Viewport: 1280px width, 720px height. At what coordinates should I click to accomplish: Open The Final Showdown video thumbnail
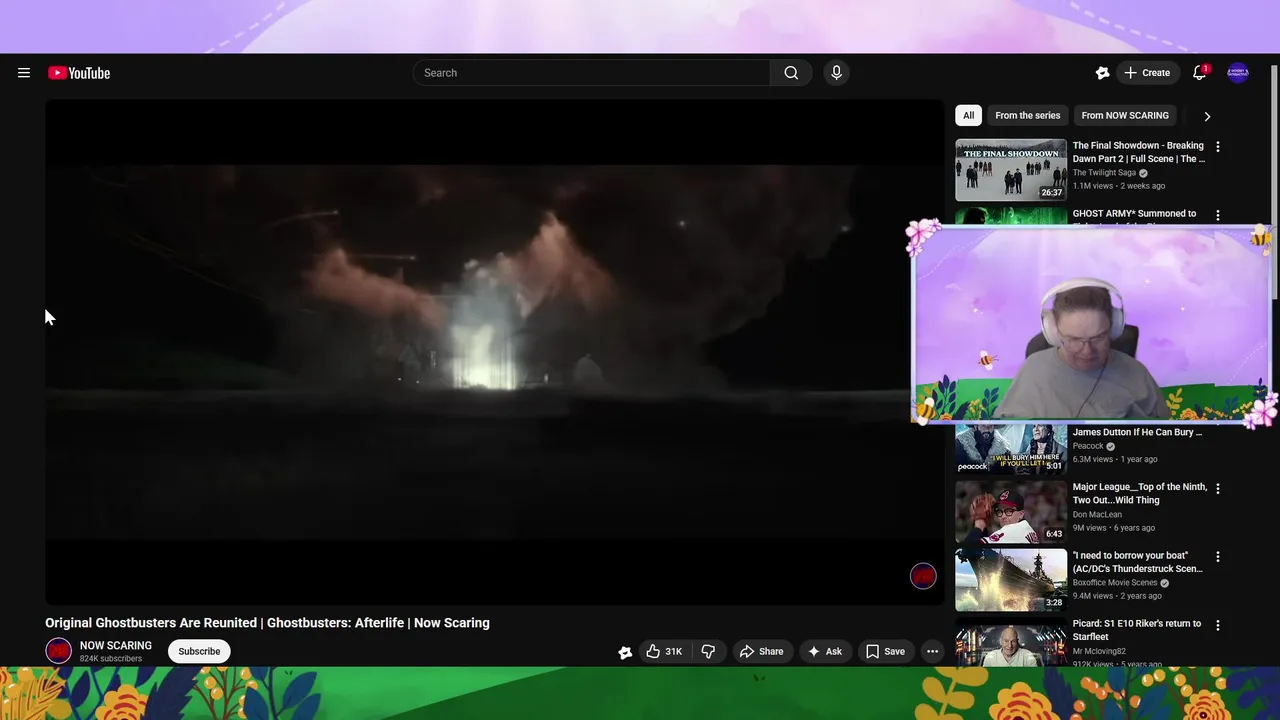[1011, 170]
